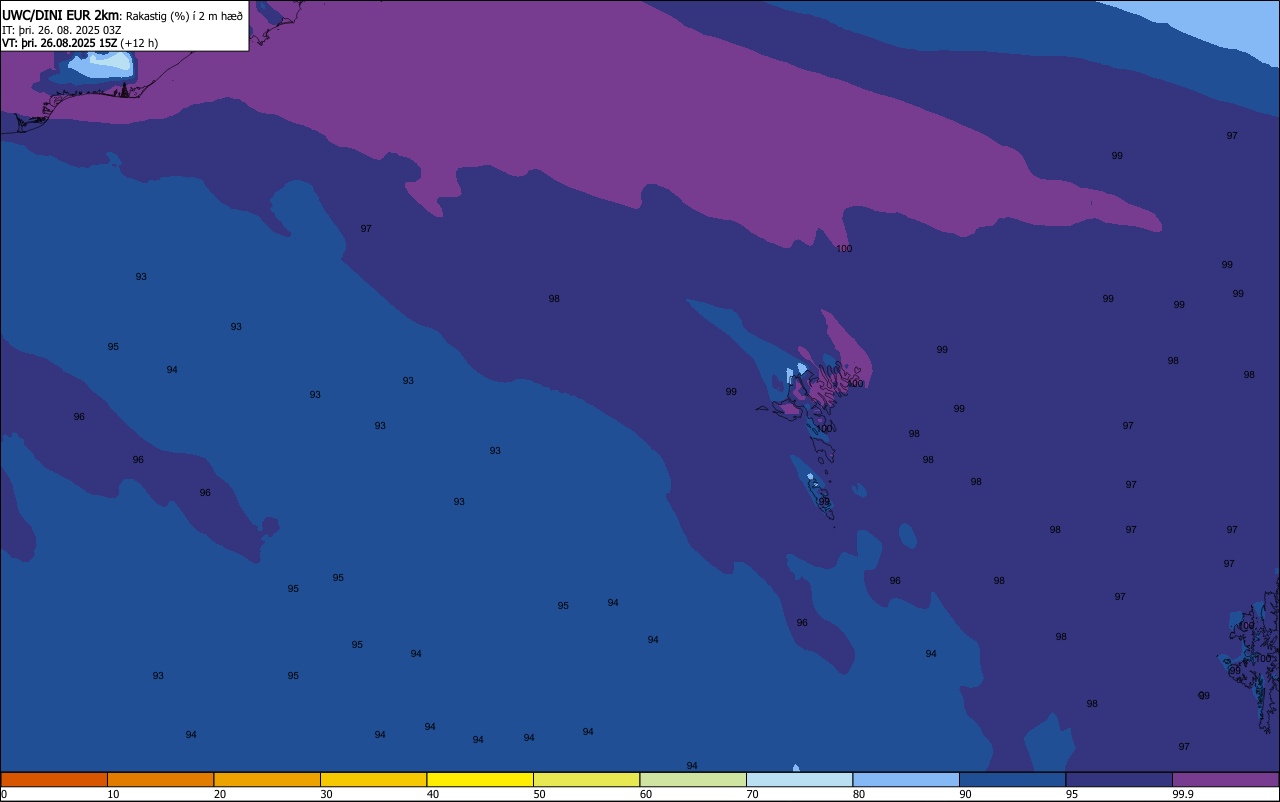Select the initial time line 'IT: þri. 26. 08. 2025 03Z'
1280x802 pixels.
pos(61,30)
